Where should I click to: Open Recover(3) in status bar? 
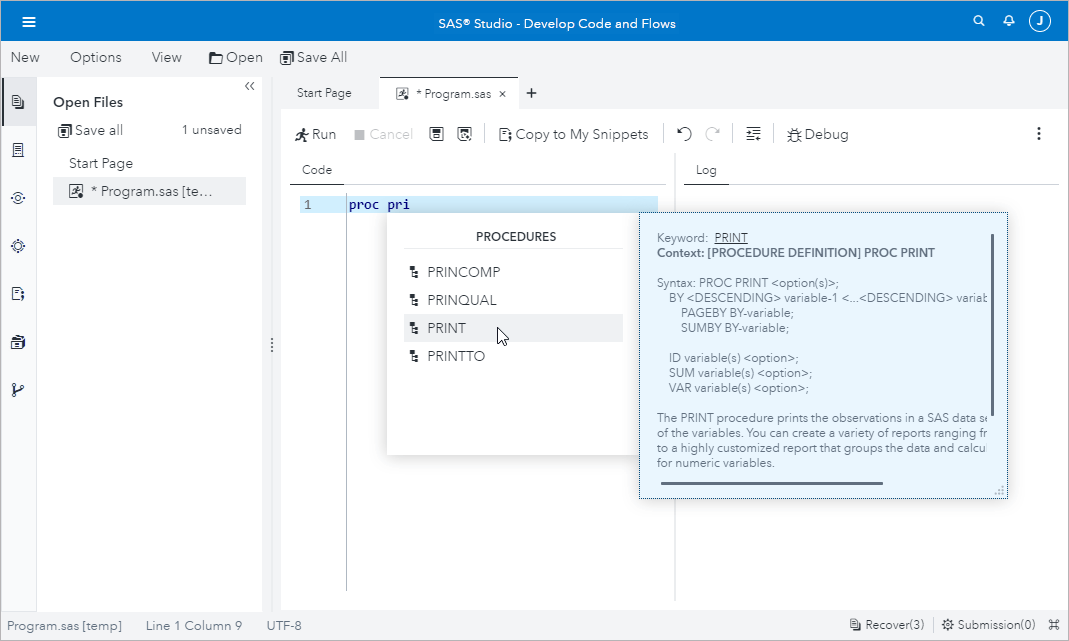click(887, 625)
